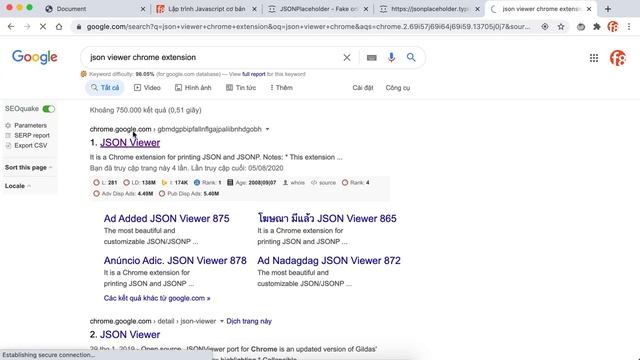
Task: Open Công cụ search tools
Action: click(398, 88)
